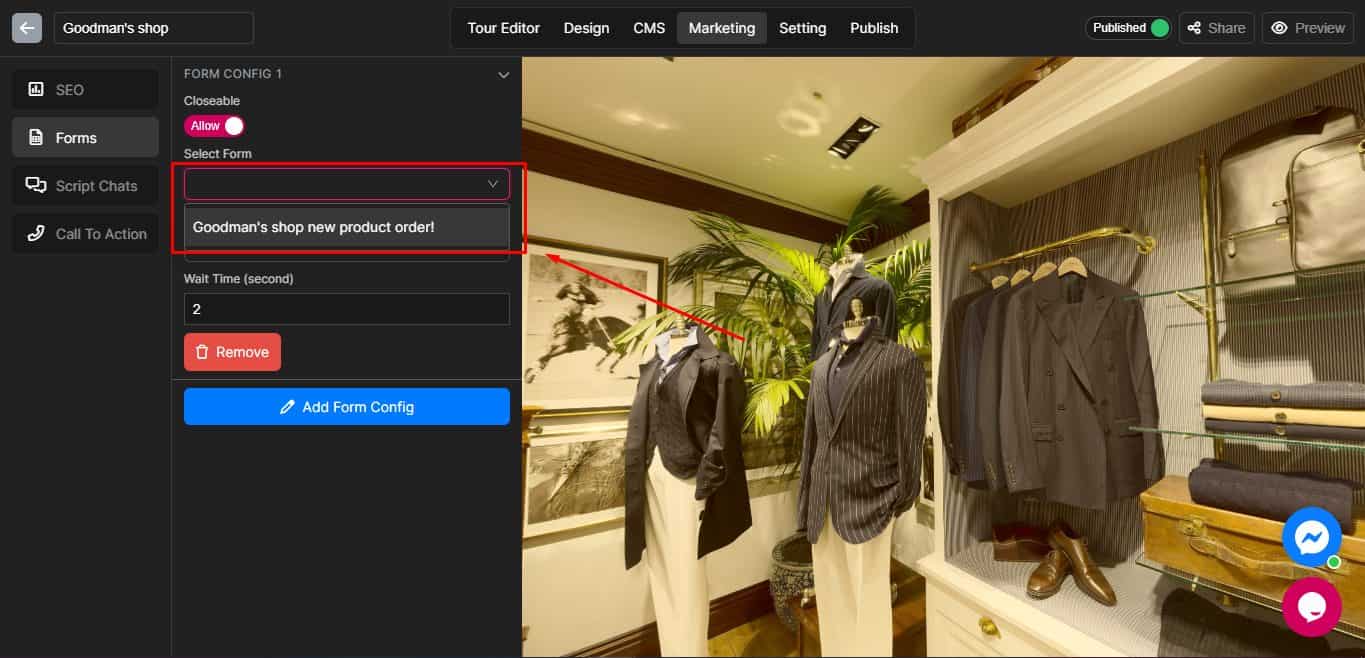Click the Wait Time input field

tap(347, 309)
